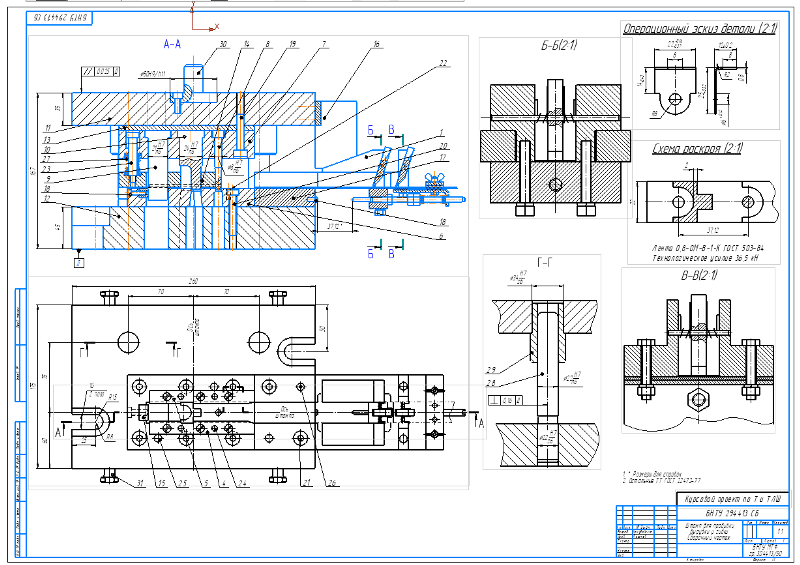Screen dimensions: 800x565
Task: Select position number 11 callout
Action: [x=48, y=128]
